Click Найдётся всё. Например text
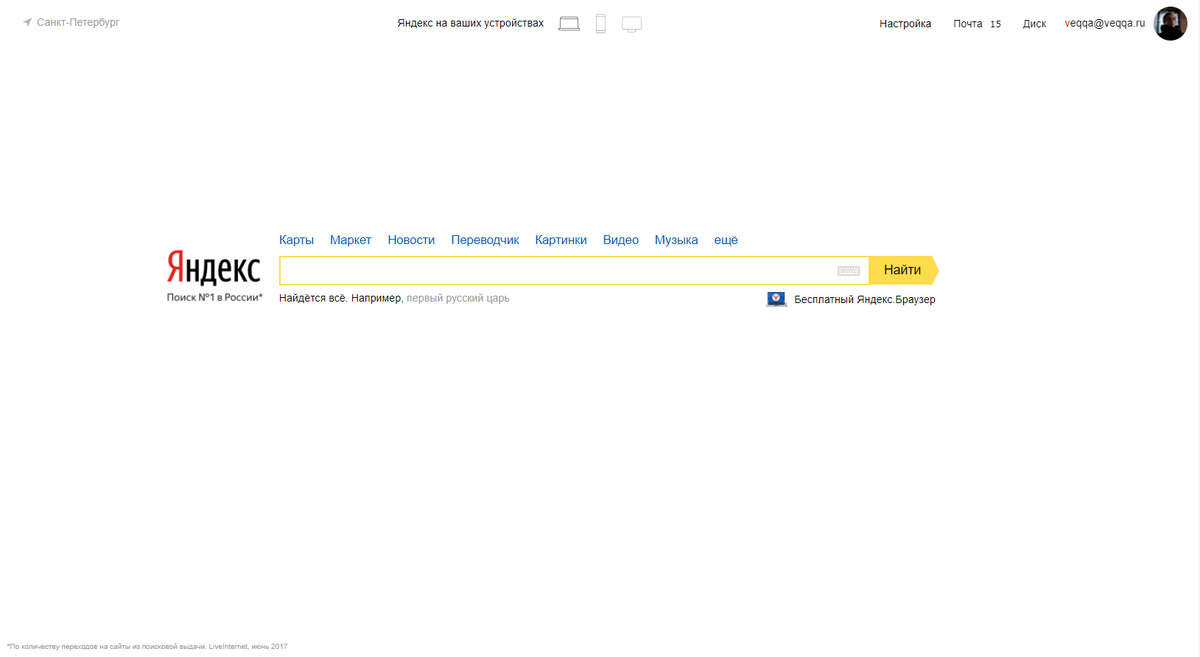The height and width of the screenshot is (657, 1200). coord(340,298)
